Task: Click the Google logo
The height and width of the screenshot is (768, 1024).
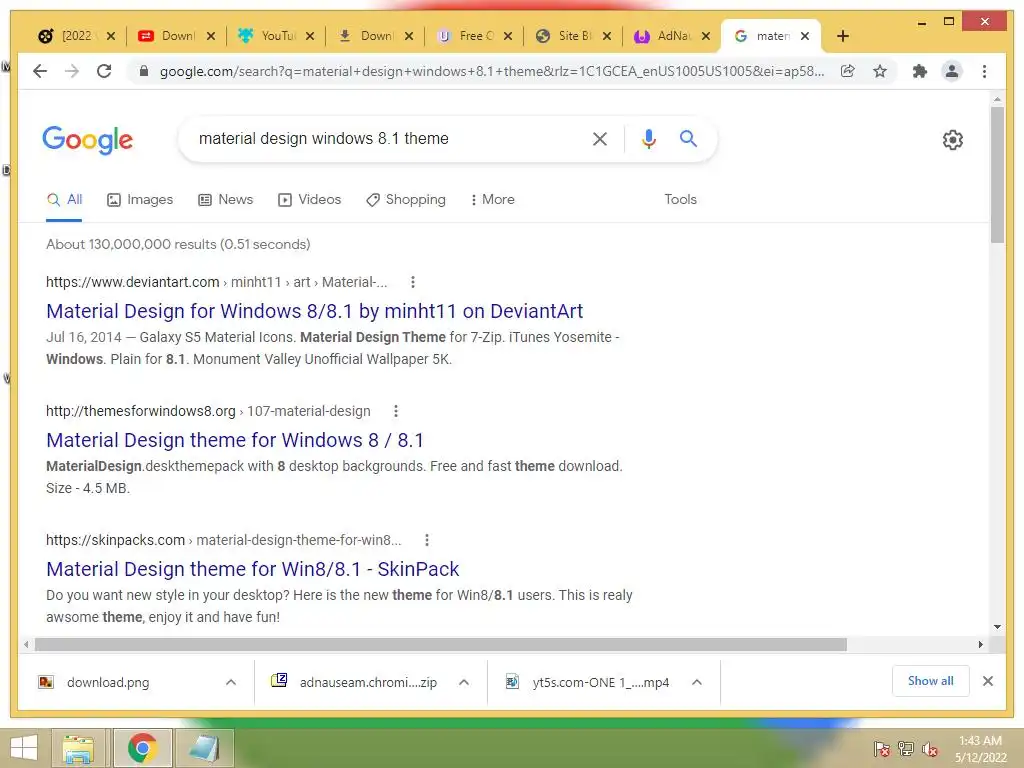Action: pos(88,140)
